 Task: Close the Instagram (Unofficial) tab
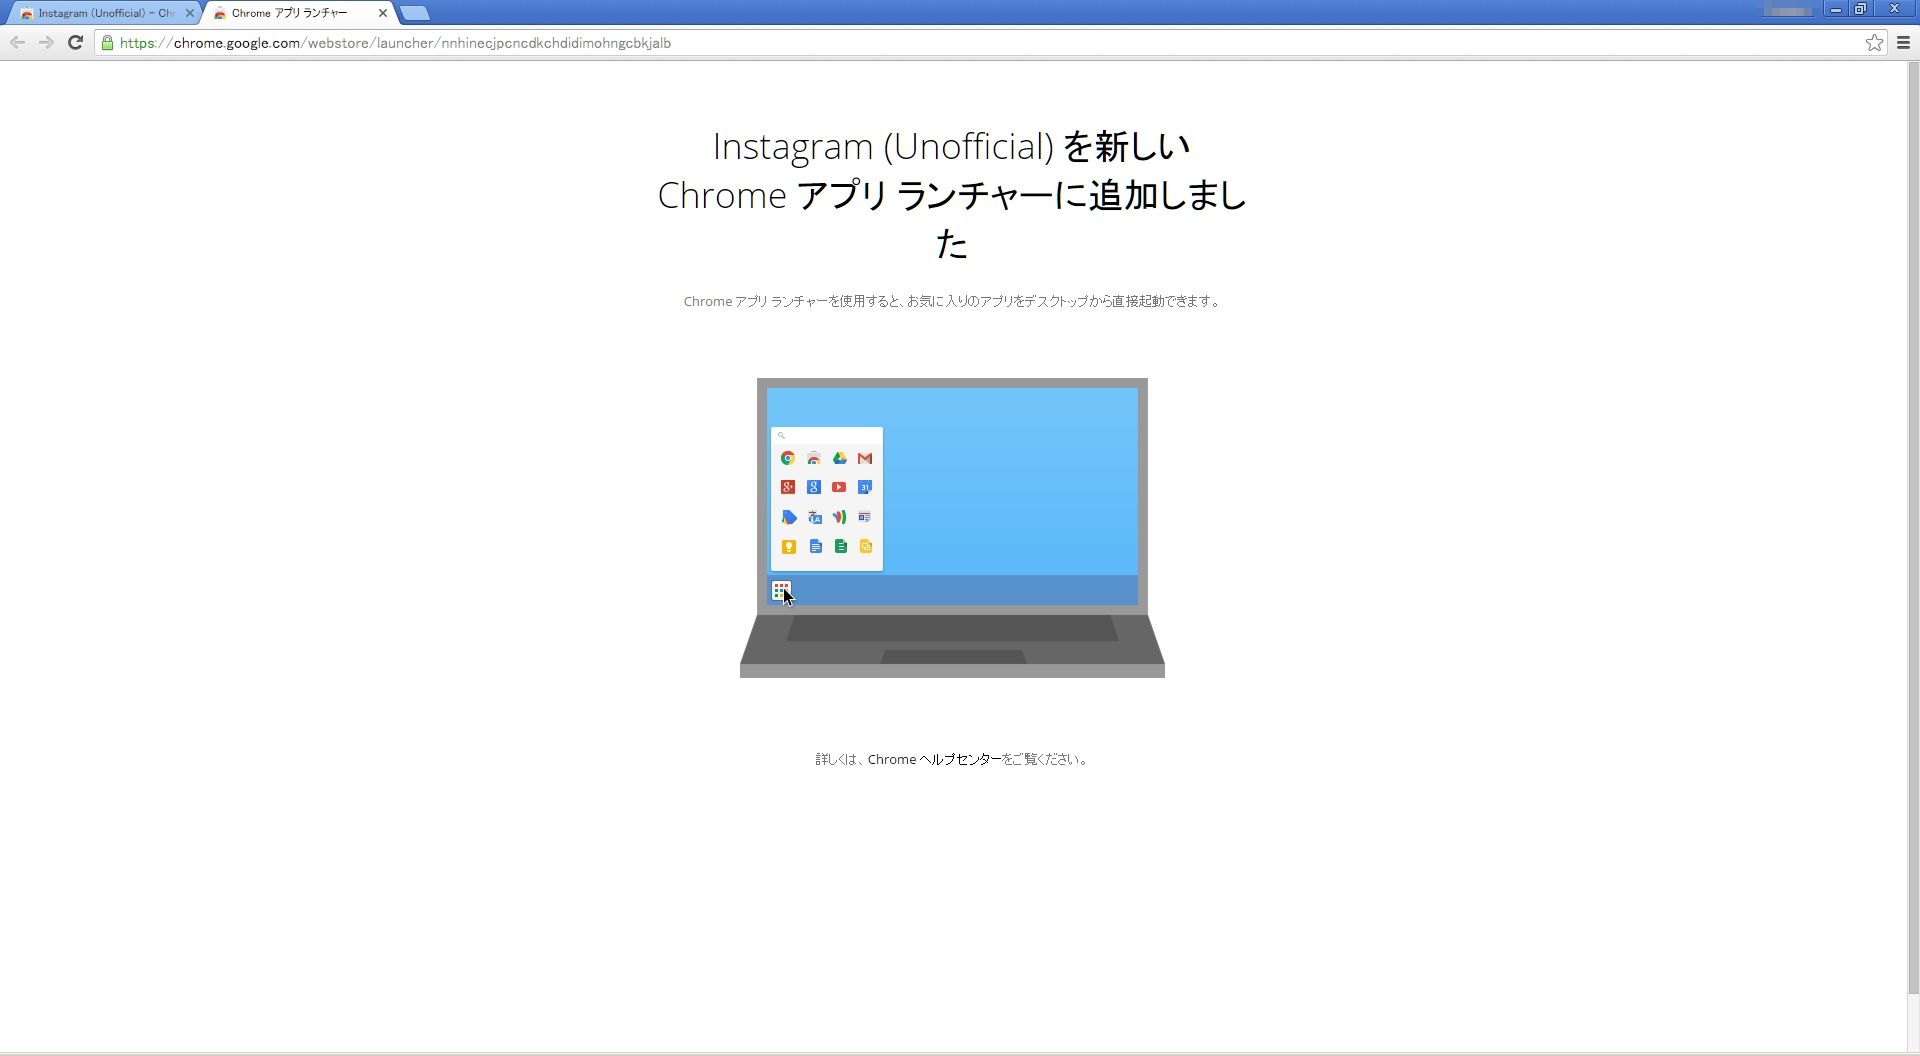tap(190, 13)
